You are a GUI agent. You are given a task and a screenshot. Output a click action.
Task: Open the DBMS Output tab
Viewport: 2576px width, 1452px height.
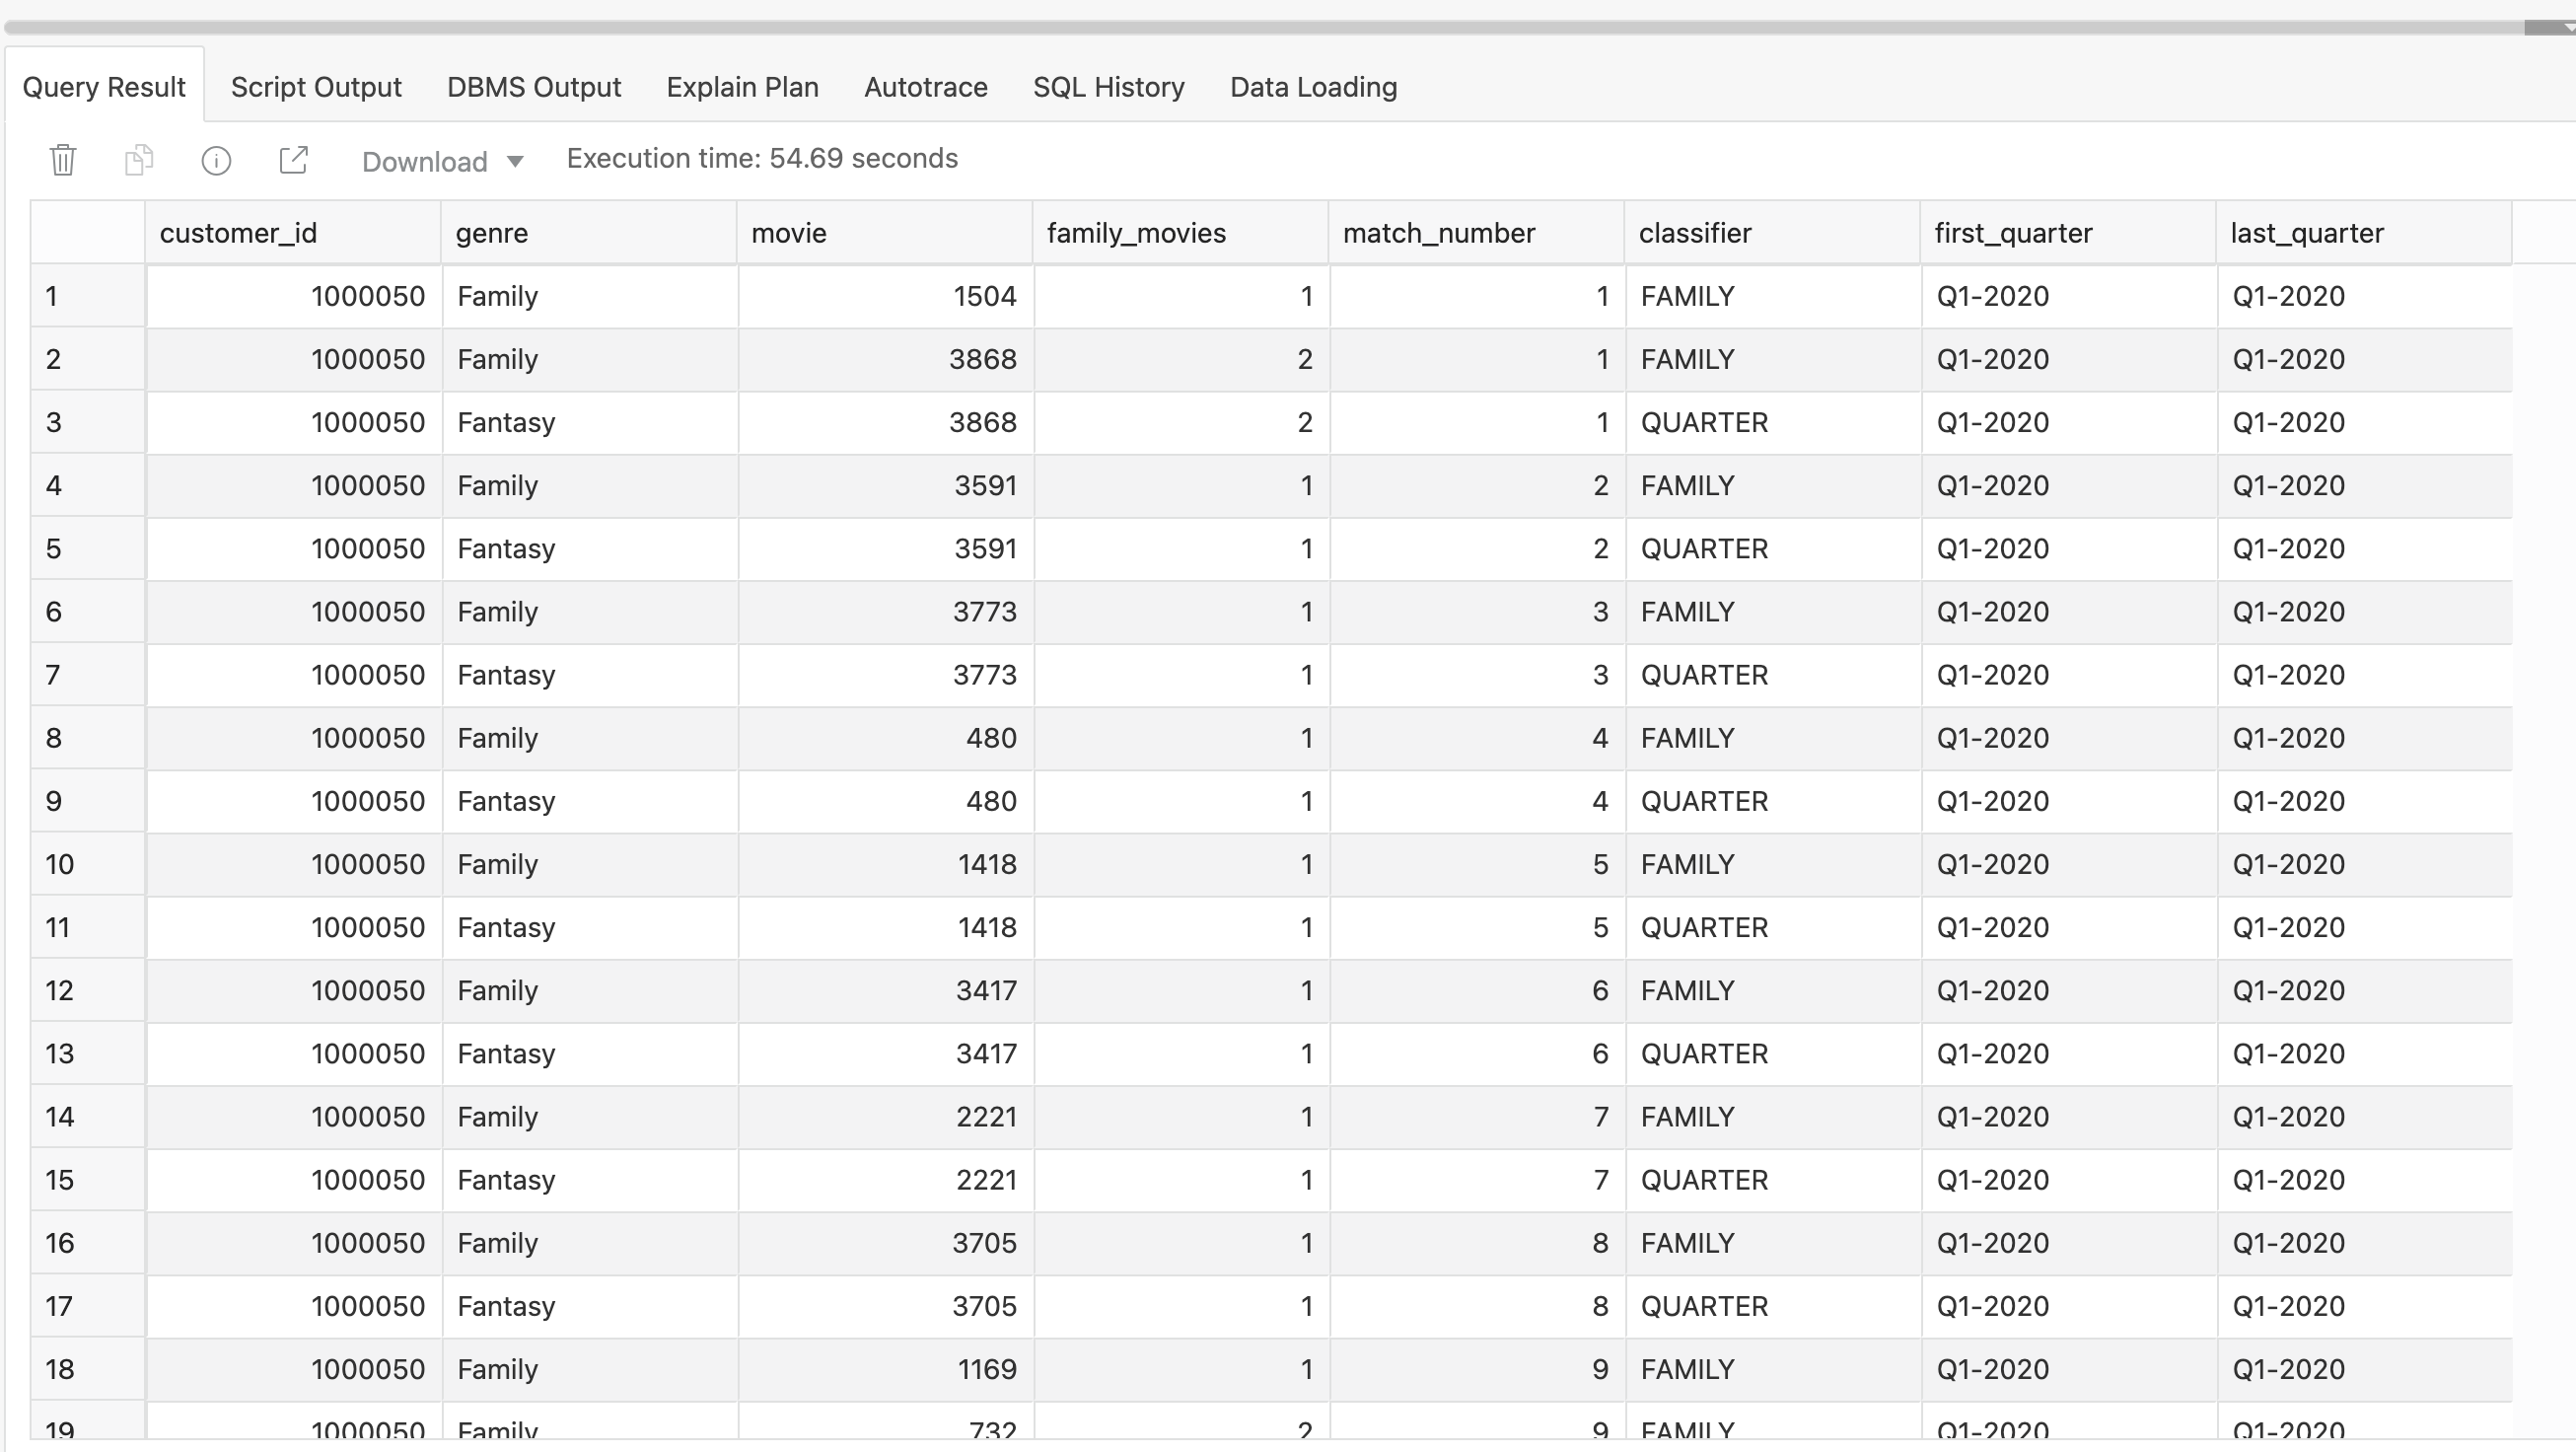tap(534, 87)
